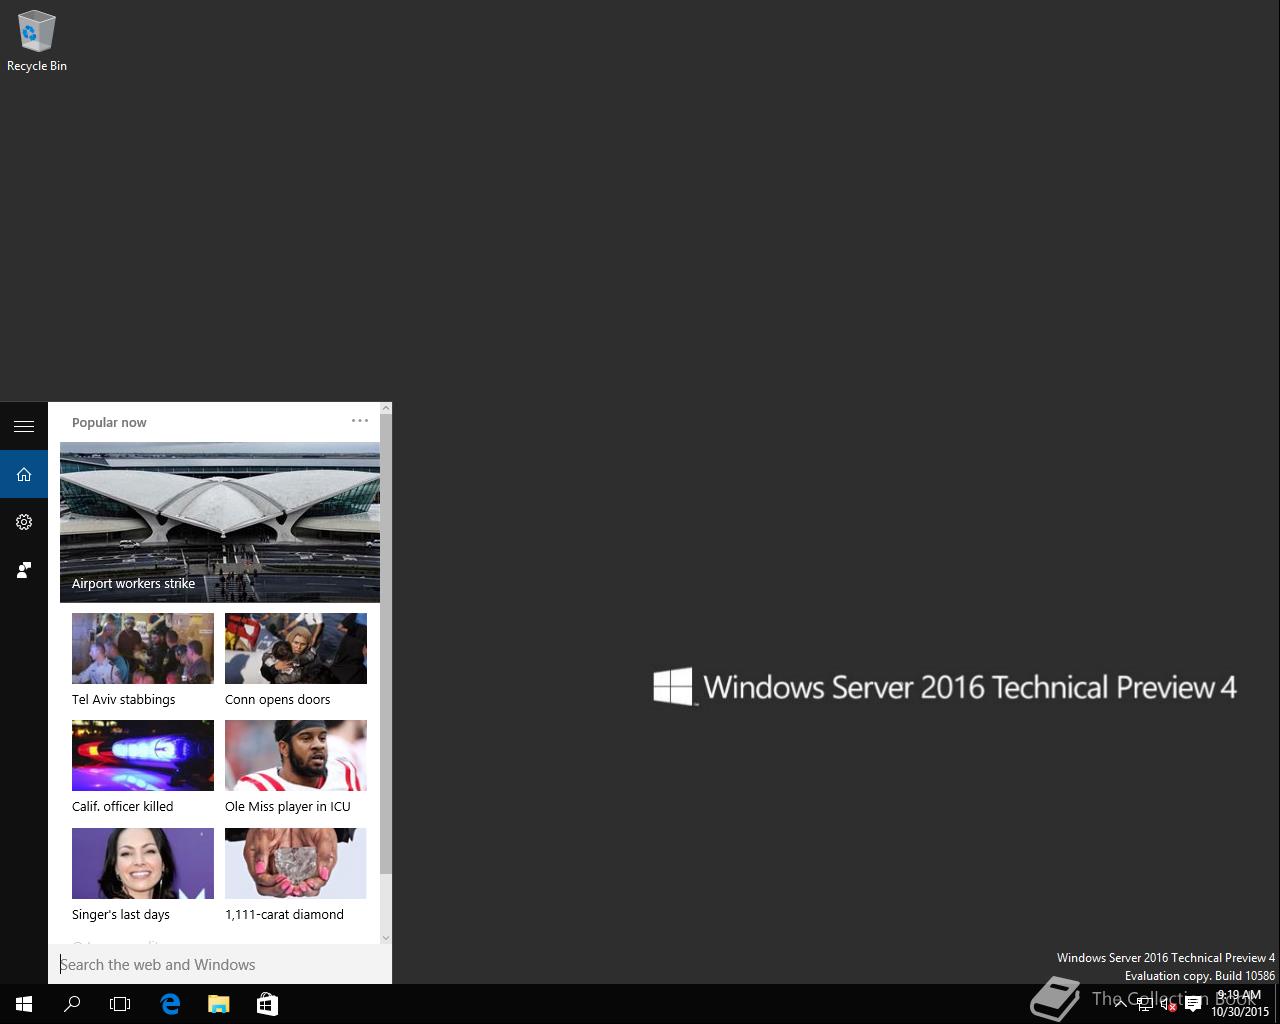The height and width of the screenshot is (1024, 1280).
Task: Open File Explorer from the taskbar
Action: tap(218, 1004)
